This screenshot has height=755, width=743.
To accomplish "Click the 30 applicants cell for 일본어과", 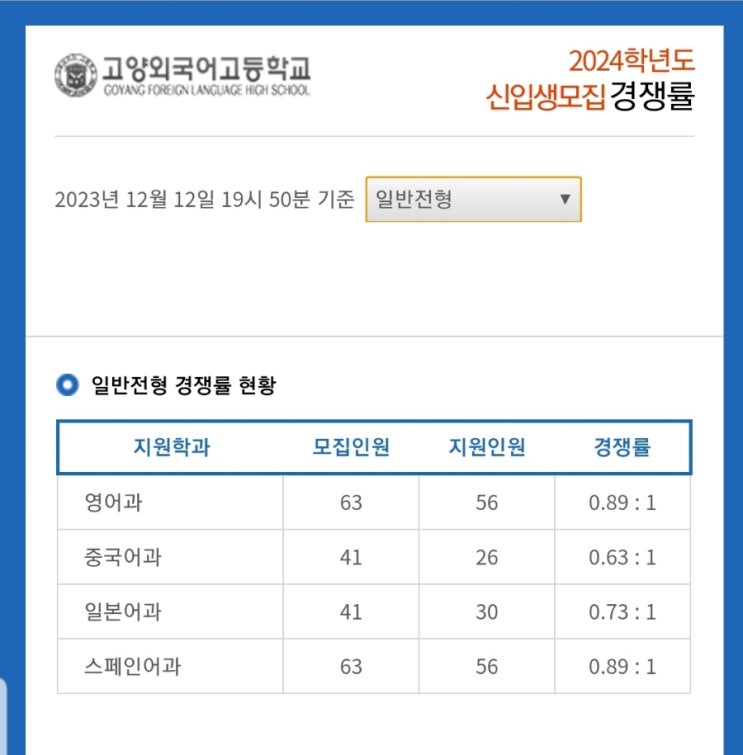I will 487,612.
